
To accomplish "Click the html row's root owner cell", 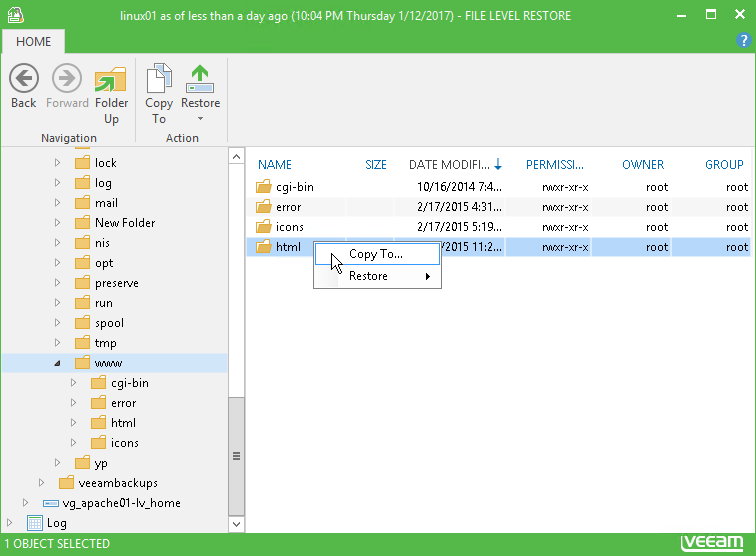I will pos(657,247).
